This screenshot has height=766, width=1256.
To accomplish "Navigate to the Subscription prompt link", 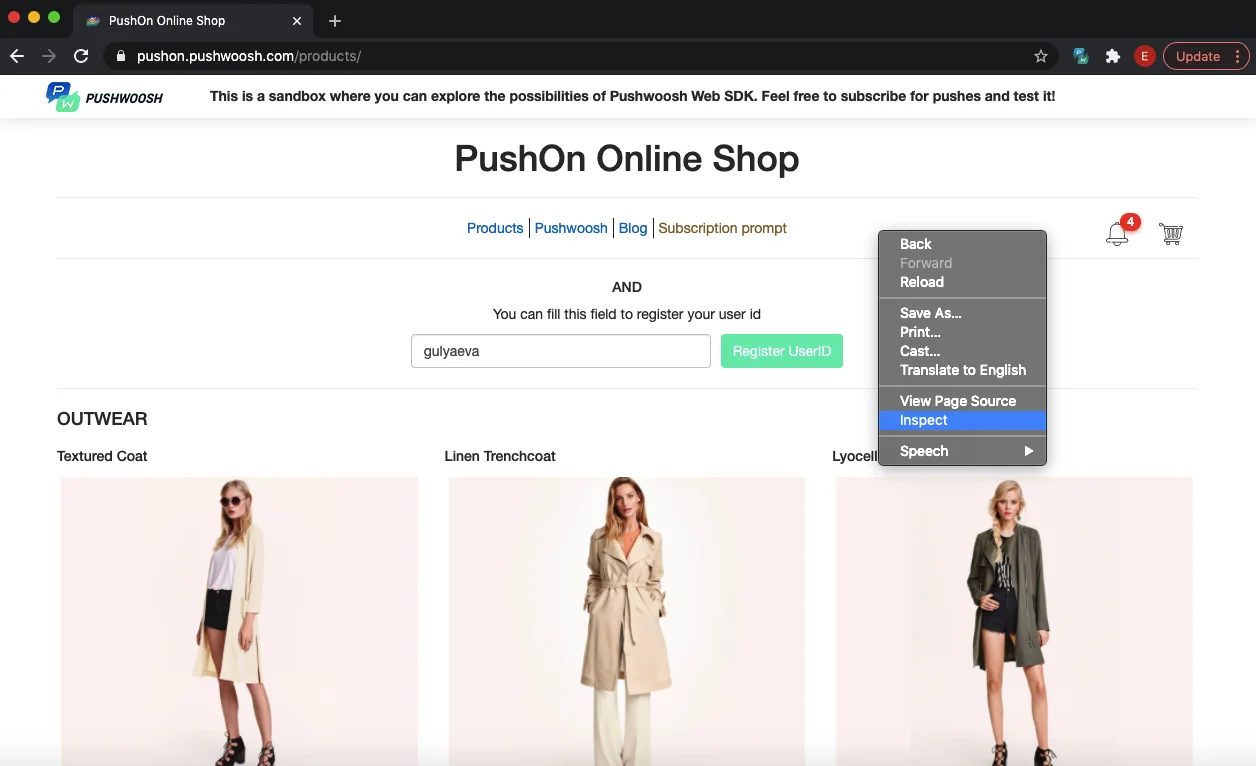I will coord(722,228).
